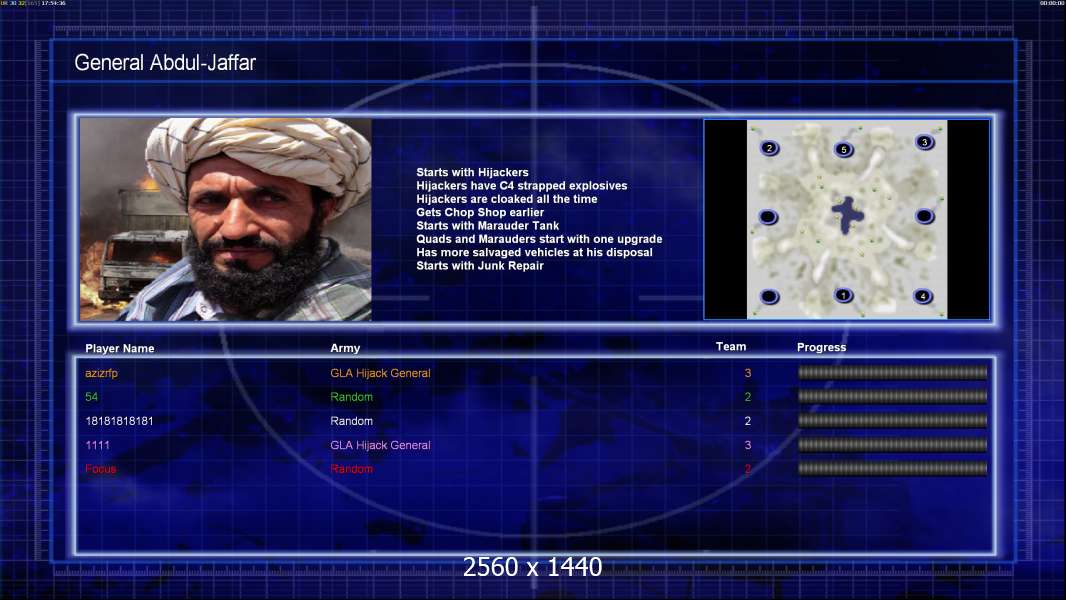Click 'Quads and Marauders start with one upgrade'
Viewport: 1066px width, 600px height.
pos(539,239)
